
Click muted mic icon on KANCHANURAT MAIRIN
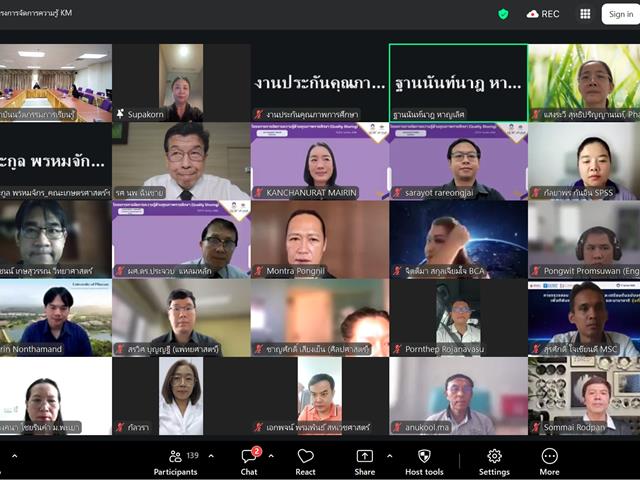[259, 193]
